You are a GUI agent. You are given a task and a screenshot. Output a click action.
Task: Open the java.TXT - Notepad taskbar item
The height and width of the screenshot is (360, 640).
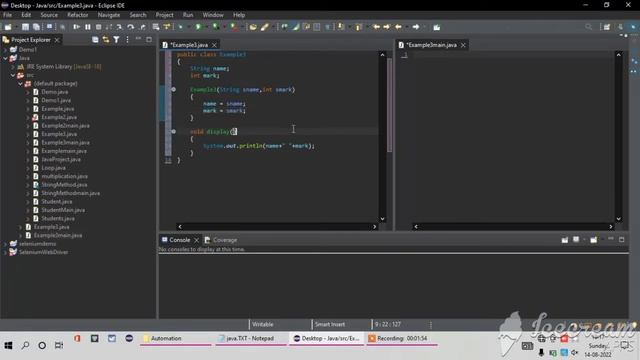coord(250,338)
